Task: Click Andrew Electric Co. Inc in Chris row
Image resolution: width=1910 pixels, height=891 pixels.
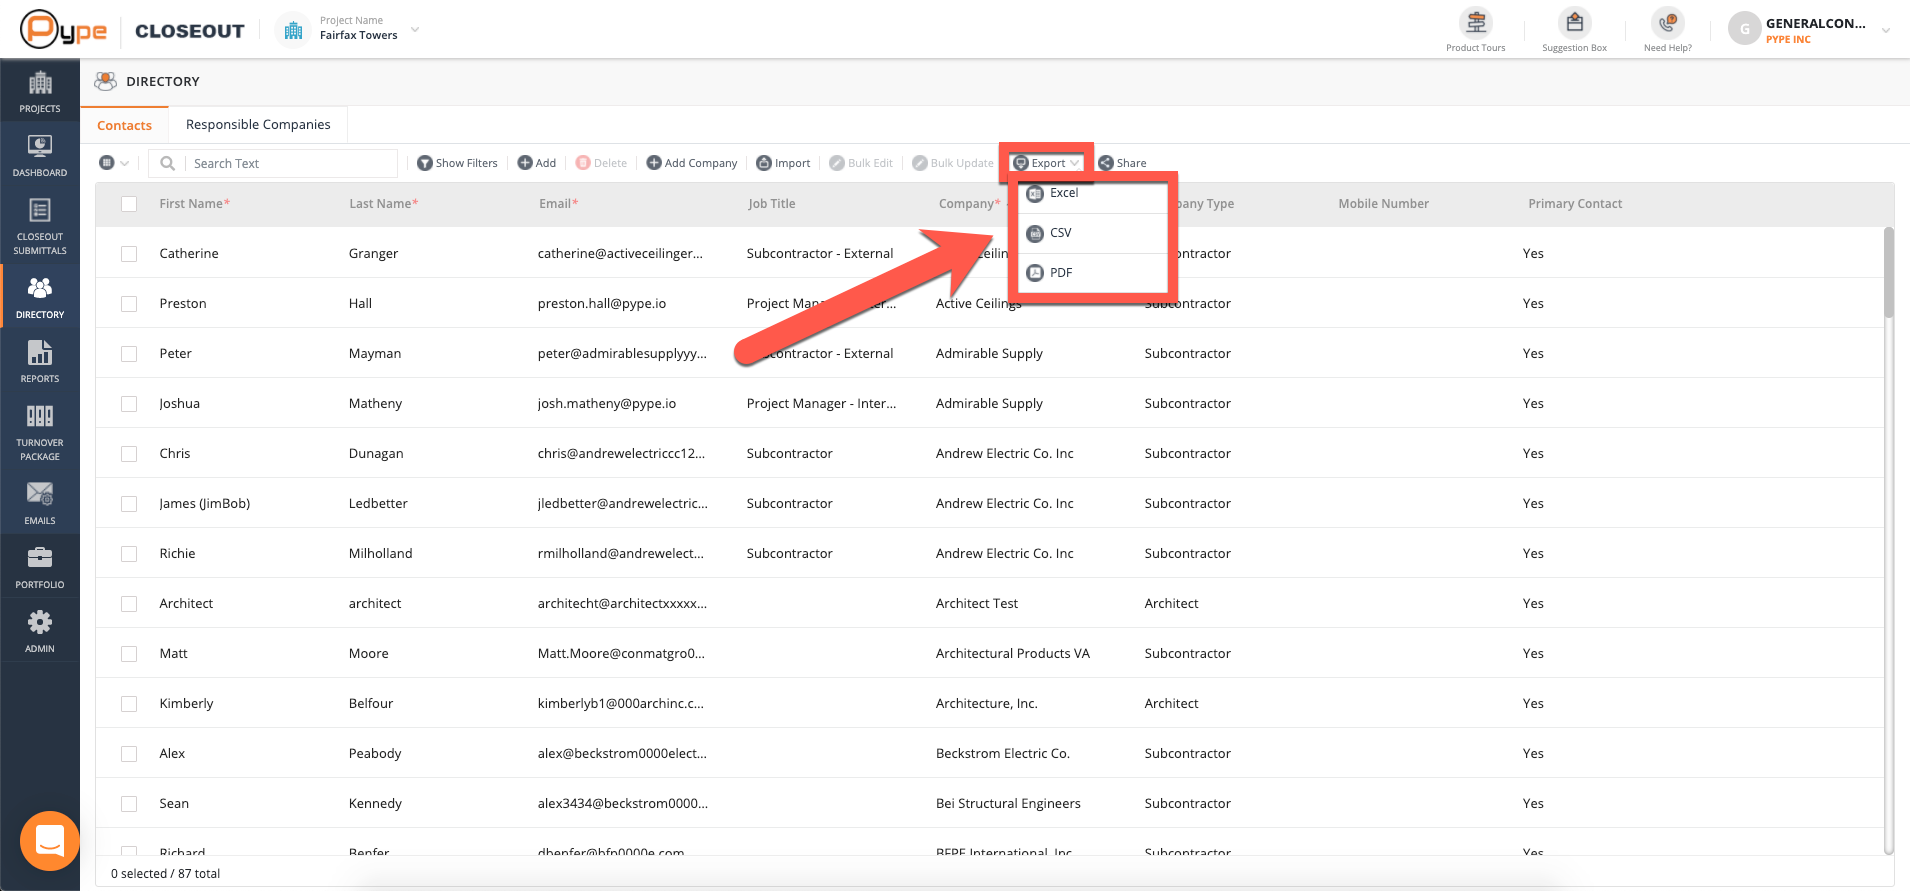Action: (1005, 454)
